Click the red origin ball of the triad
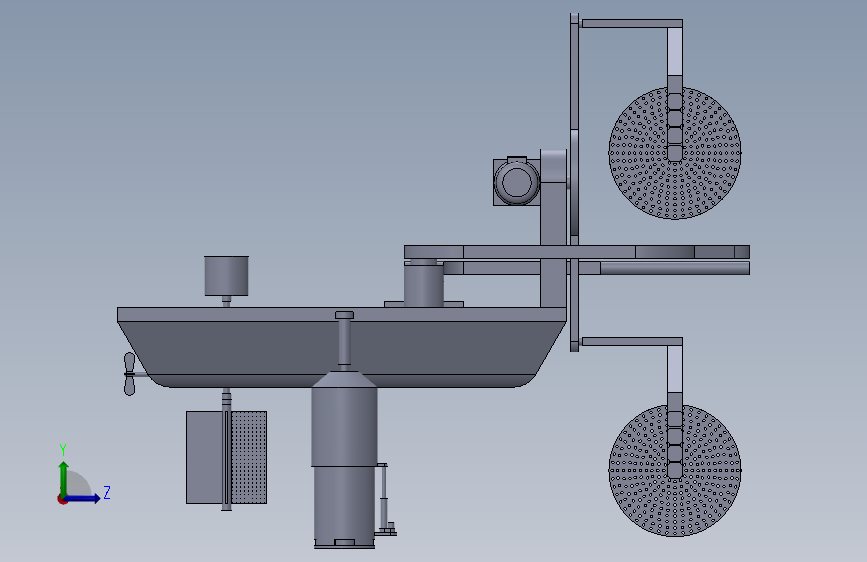The height and width of the screenshot is (562, 867). [x=62, y=499]
